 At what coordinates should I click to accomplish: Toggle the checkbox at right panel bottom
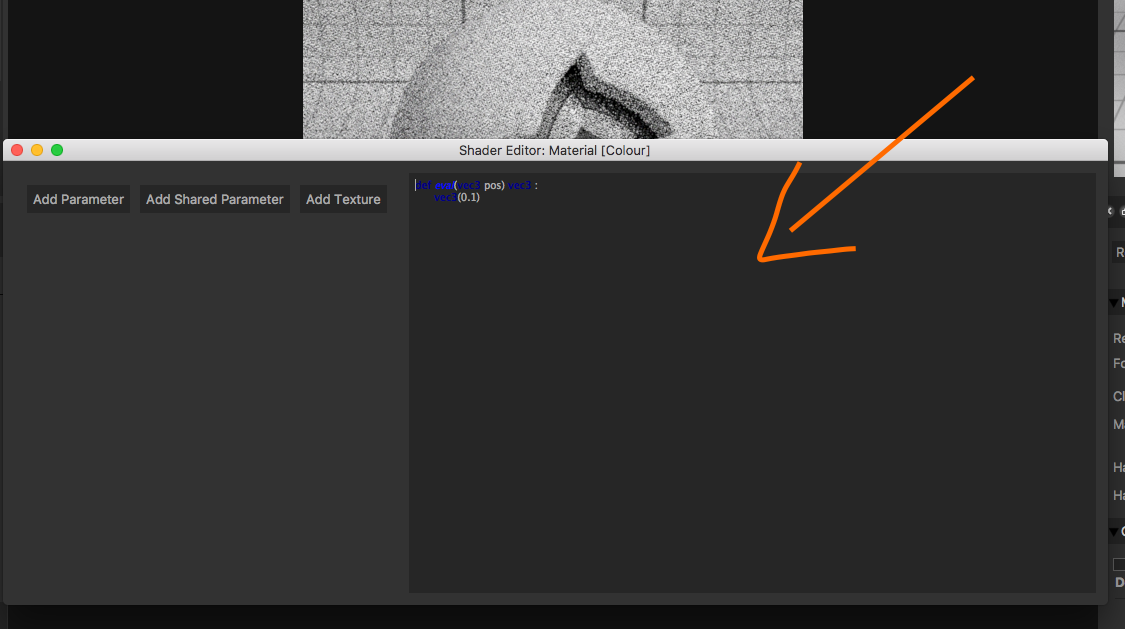tap(1119, 564)
